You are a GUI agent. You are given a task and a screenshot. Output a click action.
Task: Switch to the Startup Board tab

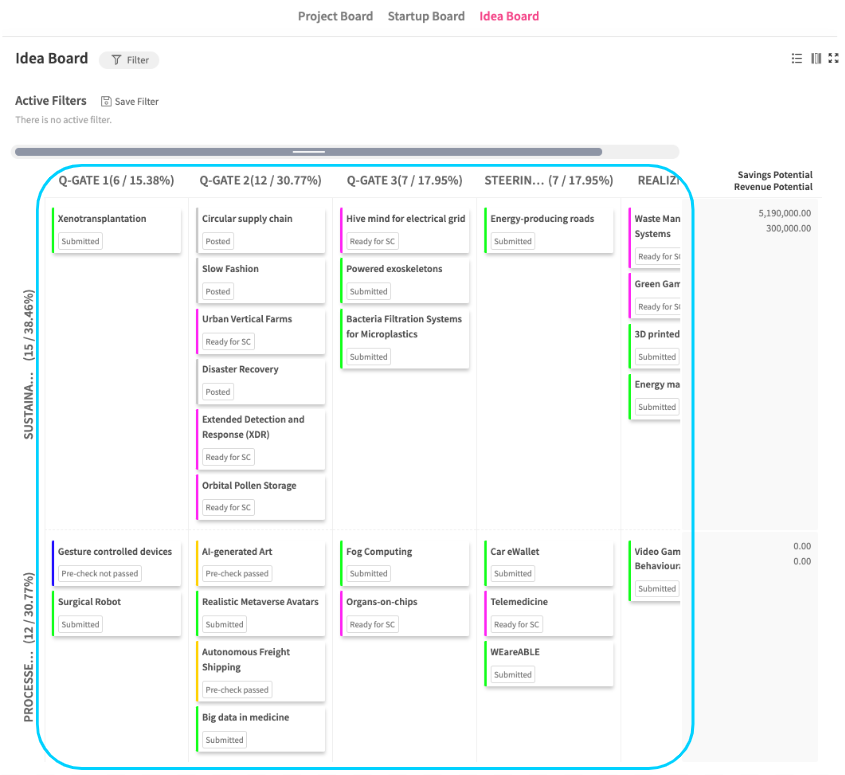(x=426, y=16)
